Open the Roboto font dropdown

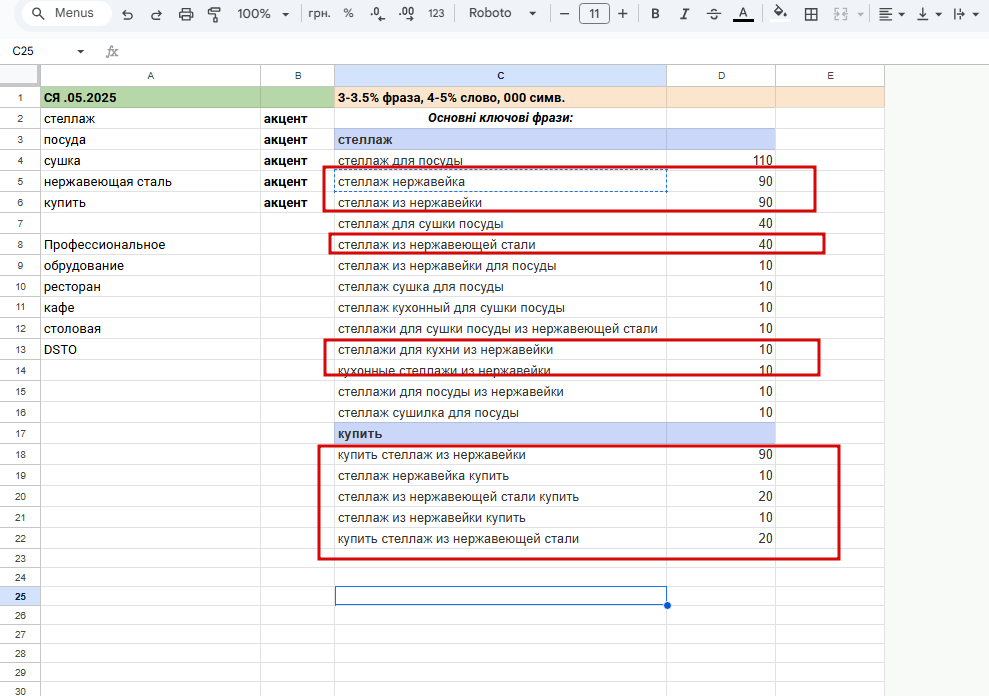point(502,14)
